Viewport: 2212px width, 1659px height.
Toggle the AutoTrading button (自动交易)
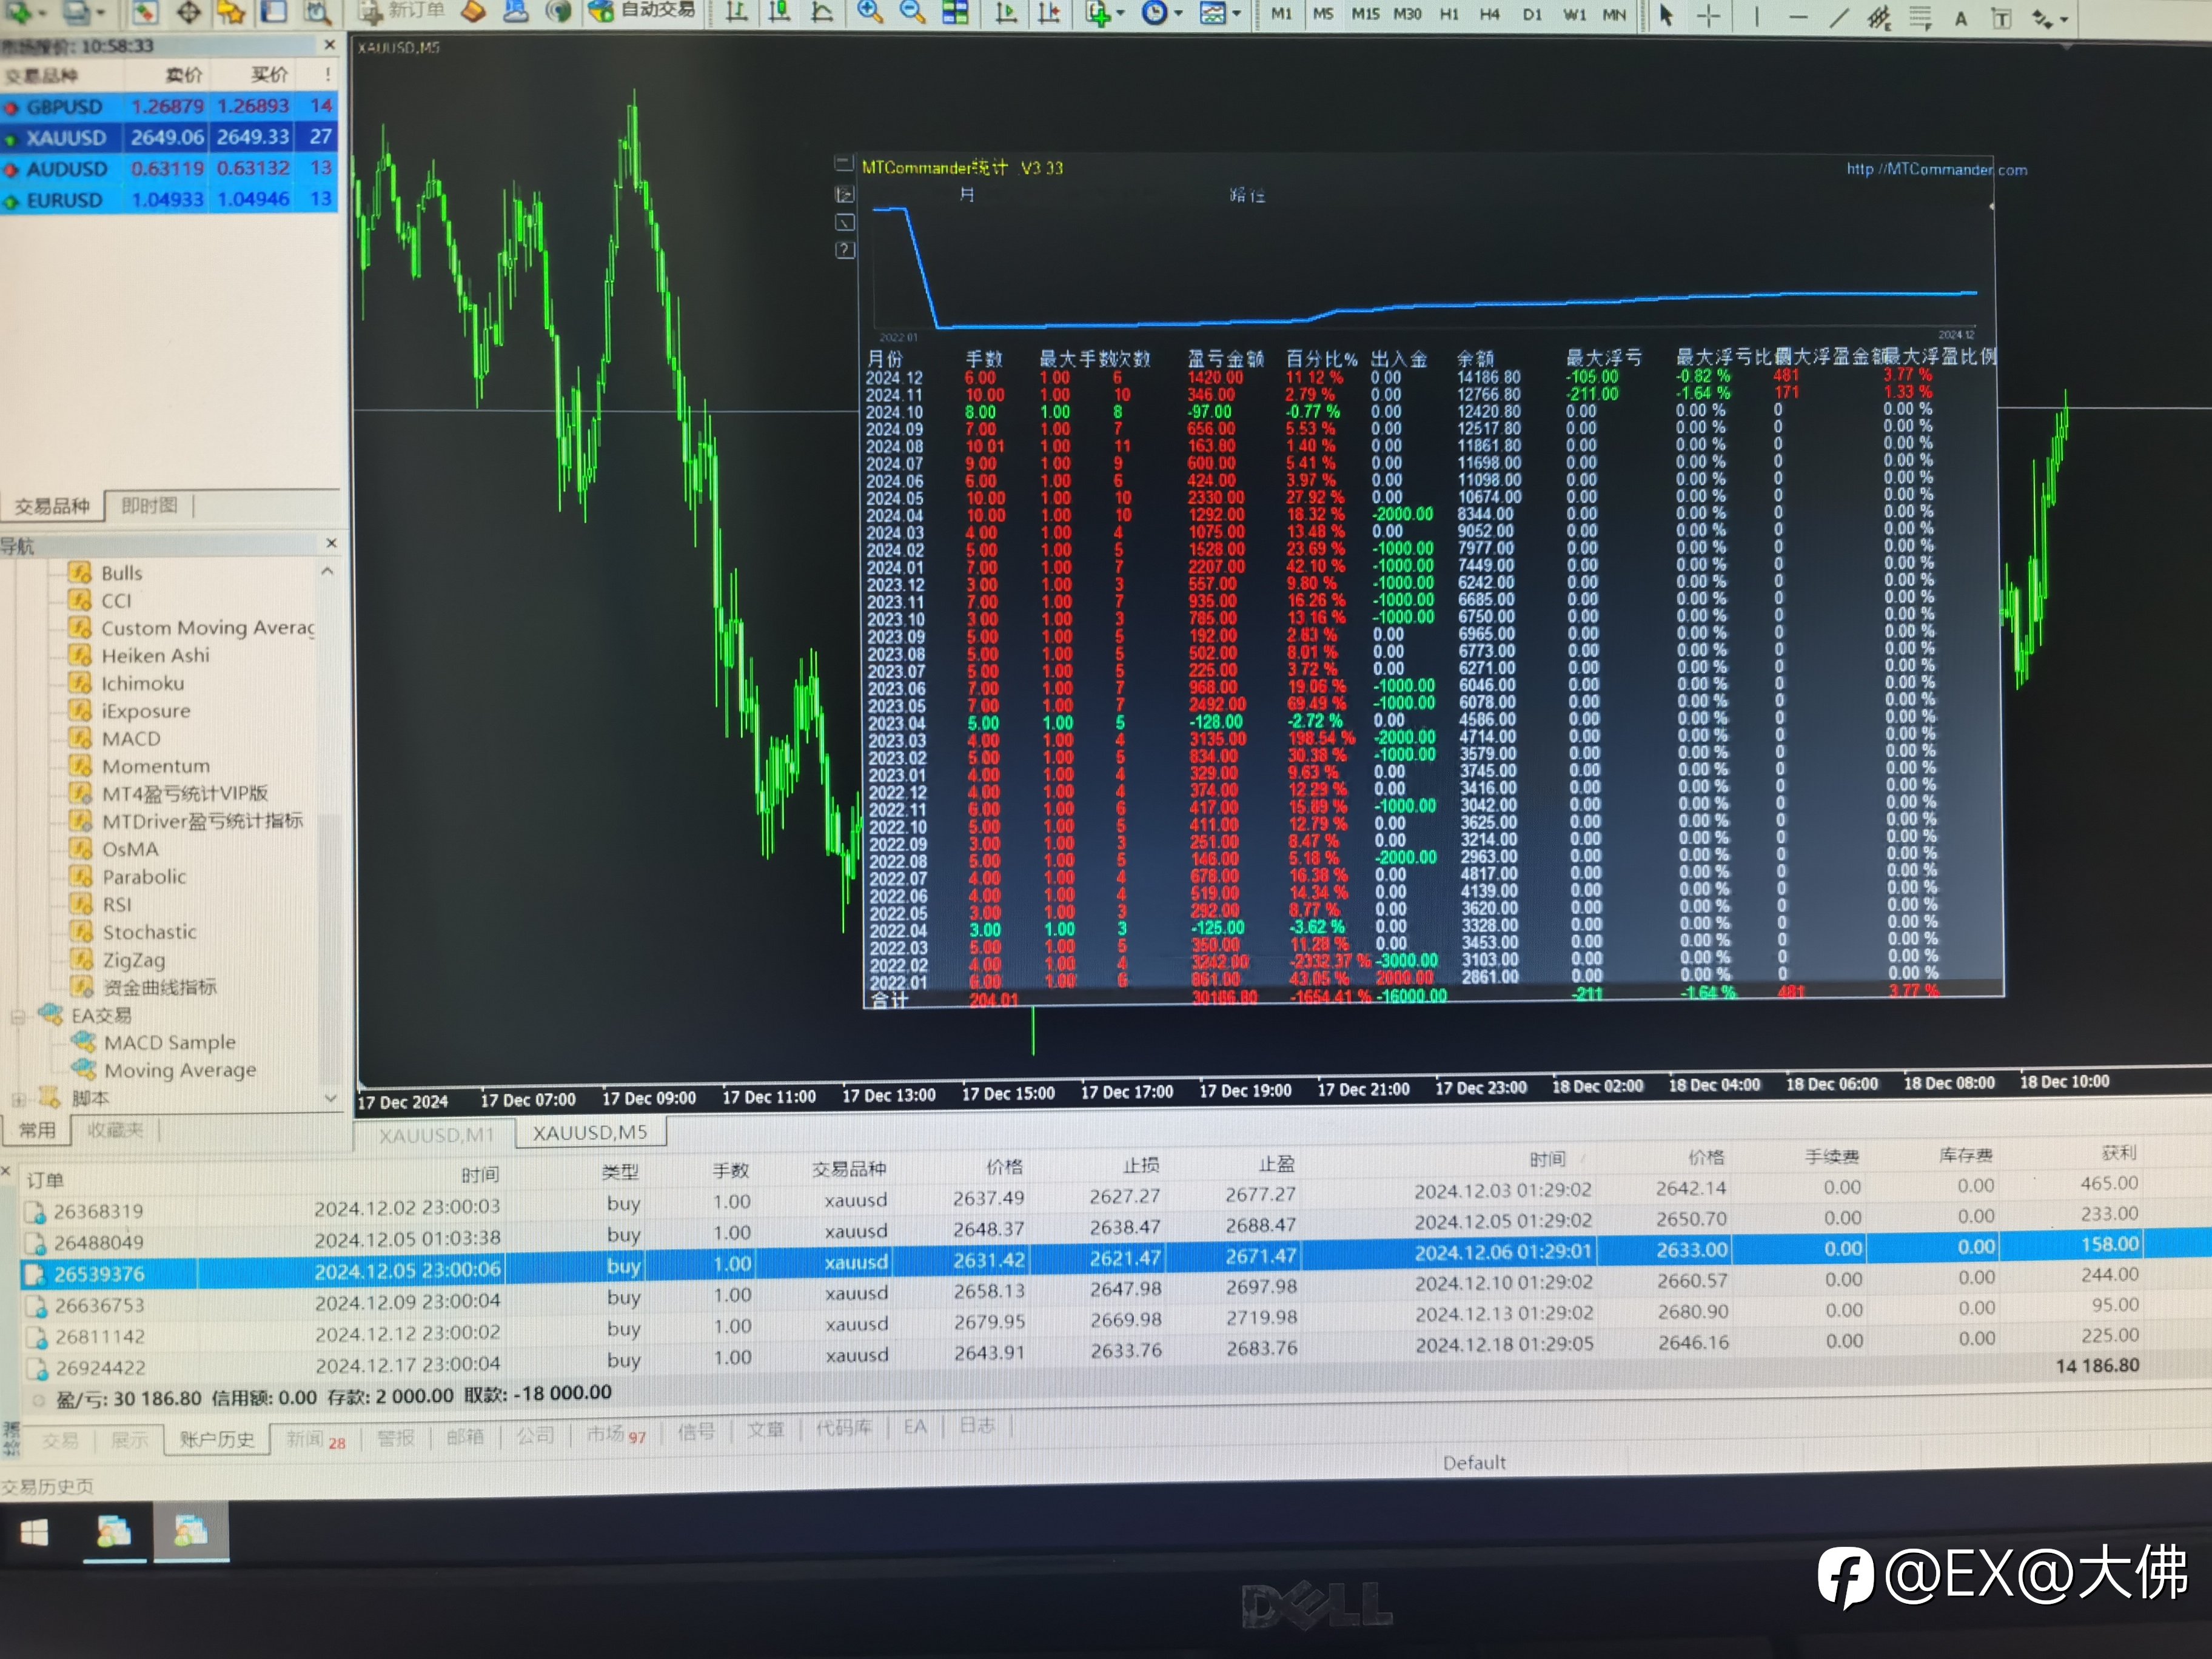click(643, 12)
